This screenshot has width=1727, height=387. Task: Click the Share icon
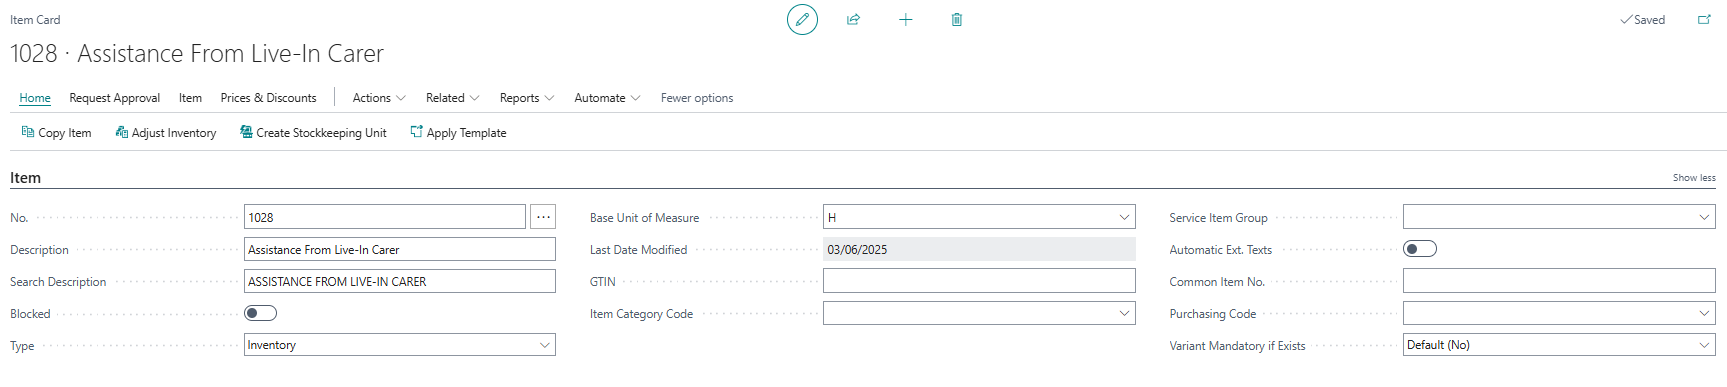(x=853, y=19)
